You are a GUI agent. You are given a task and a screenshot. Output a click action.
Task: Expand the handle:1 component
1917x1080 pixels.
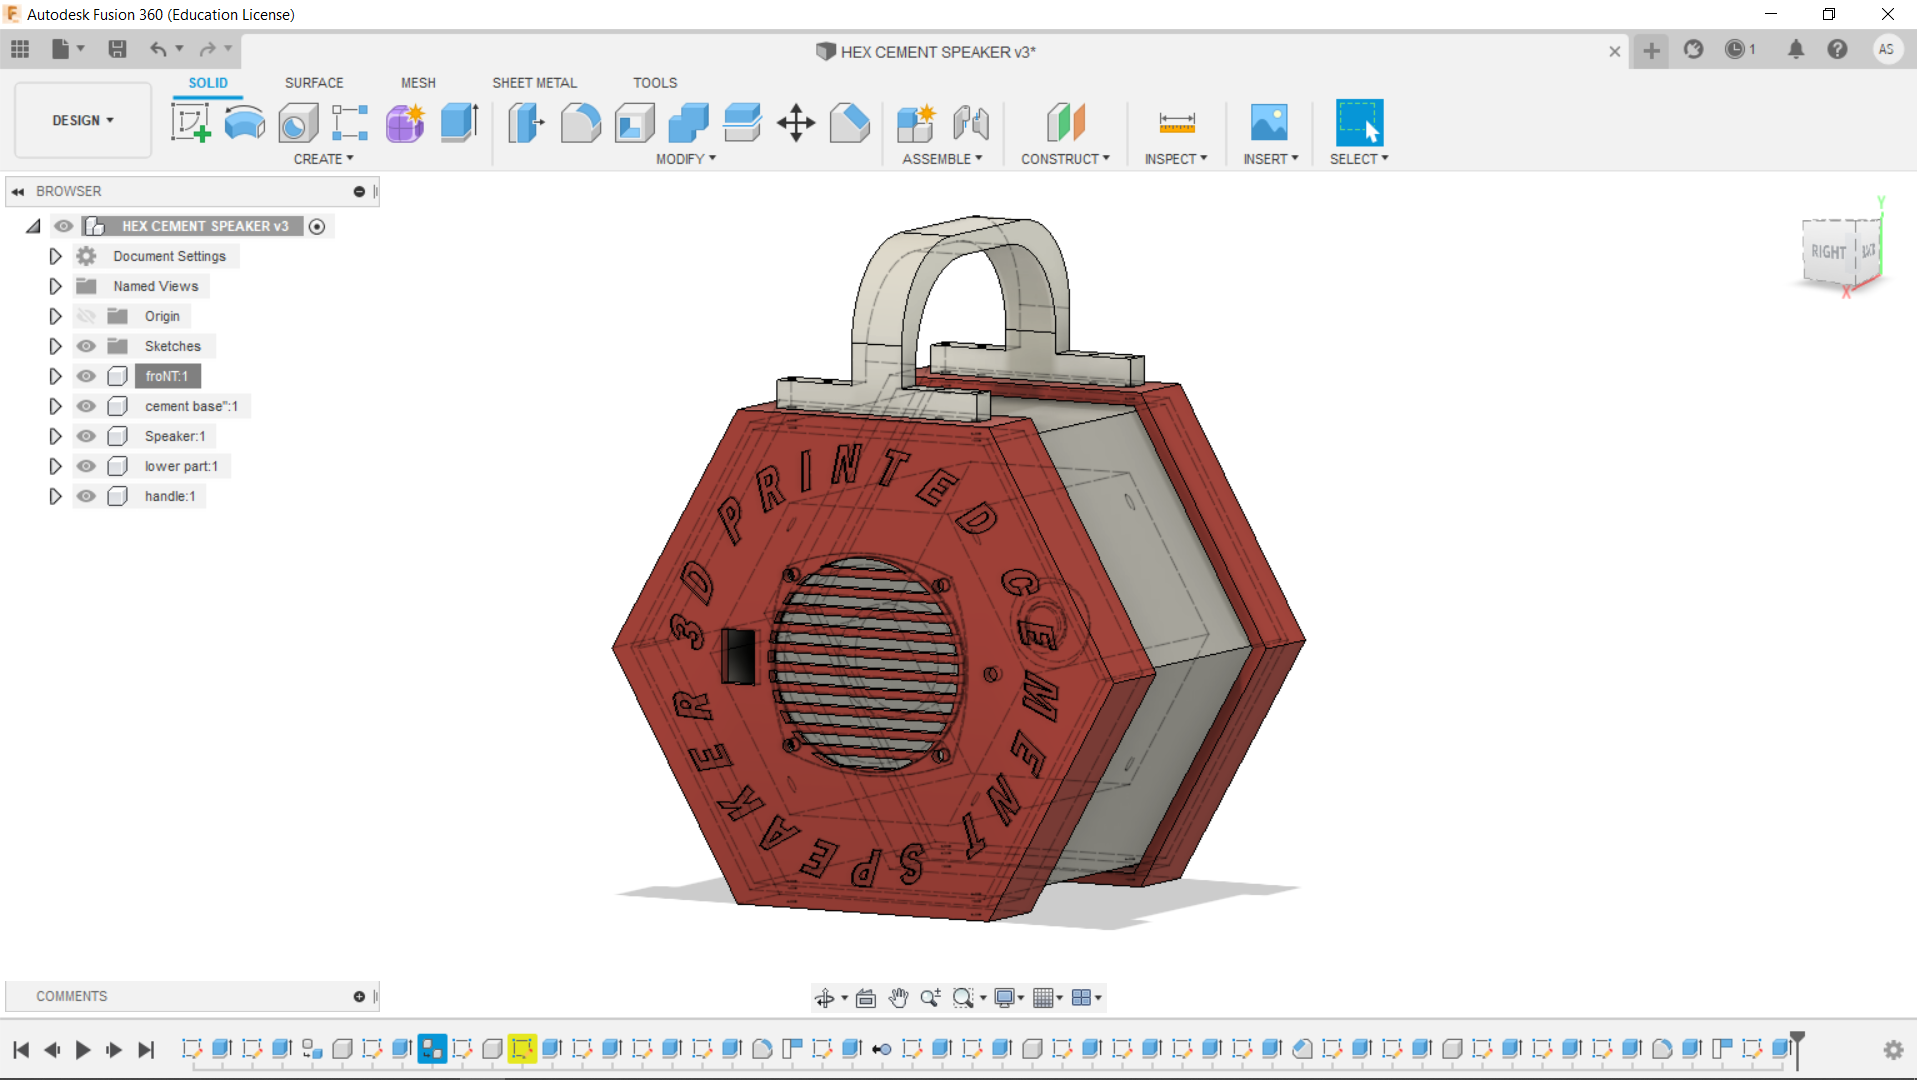click(55, 496)
